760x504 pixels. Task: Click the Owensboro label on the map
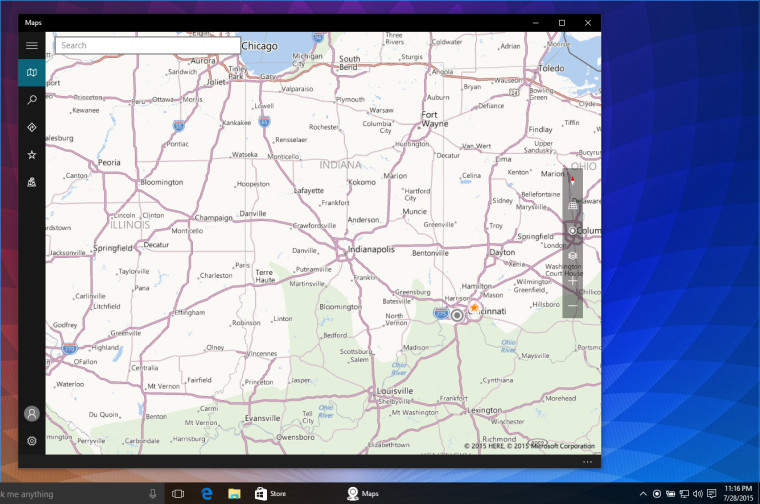point(296,437)
